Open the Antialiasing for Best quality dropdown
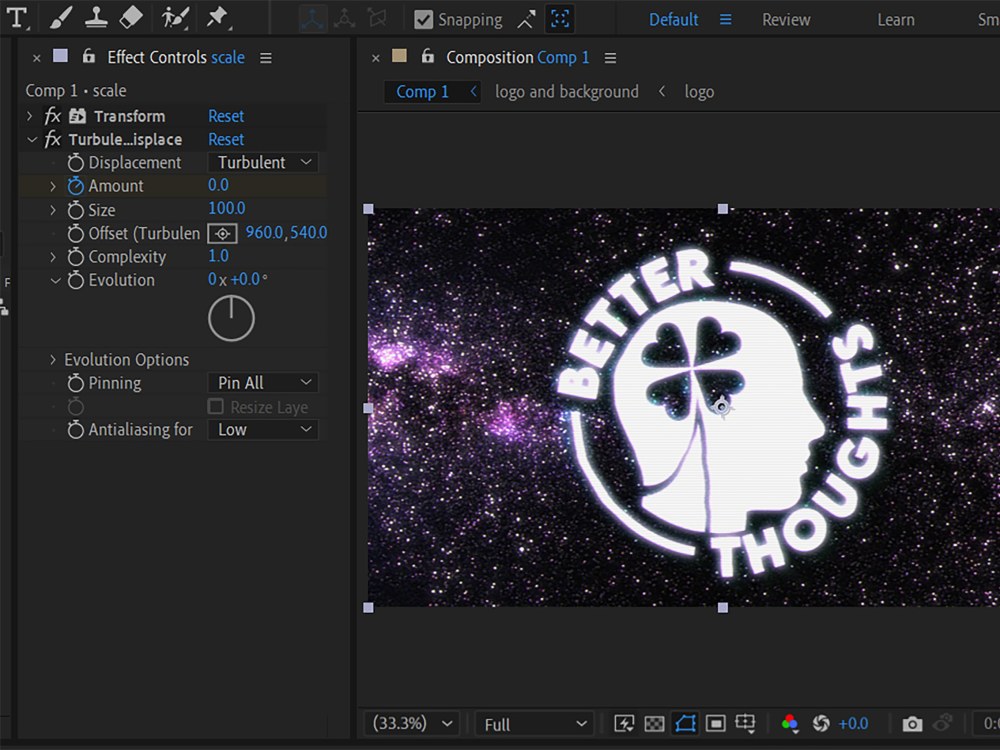Viewport: 1000px width, 750px height. (x=262, y=429)
